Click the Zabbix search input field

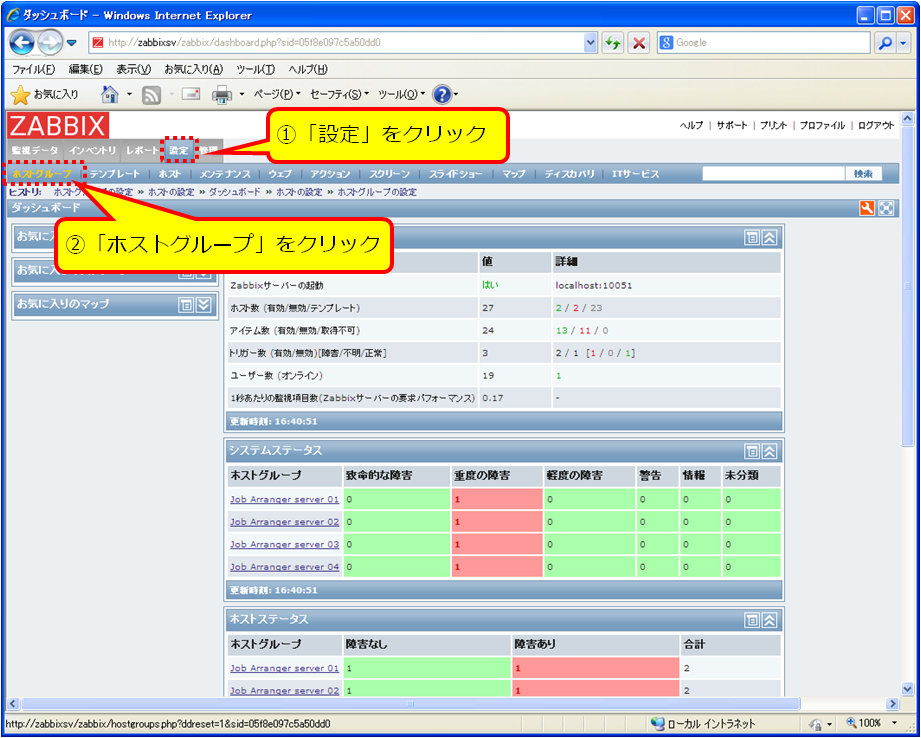point(774,173)
